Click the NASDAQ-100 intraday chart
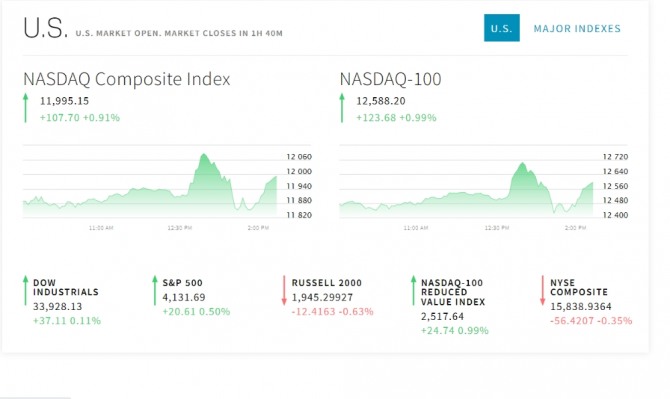The height and width of the screenshot is (399, 670). click(x=466, y=186)
